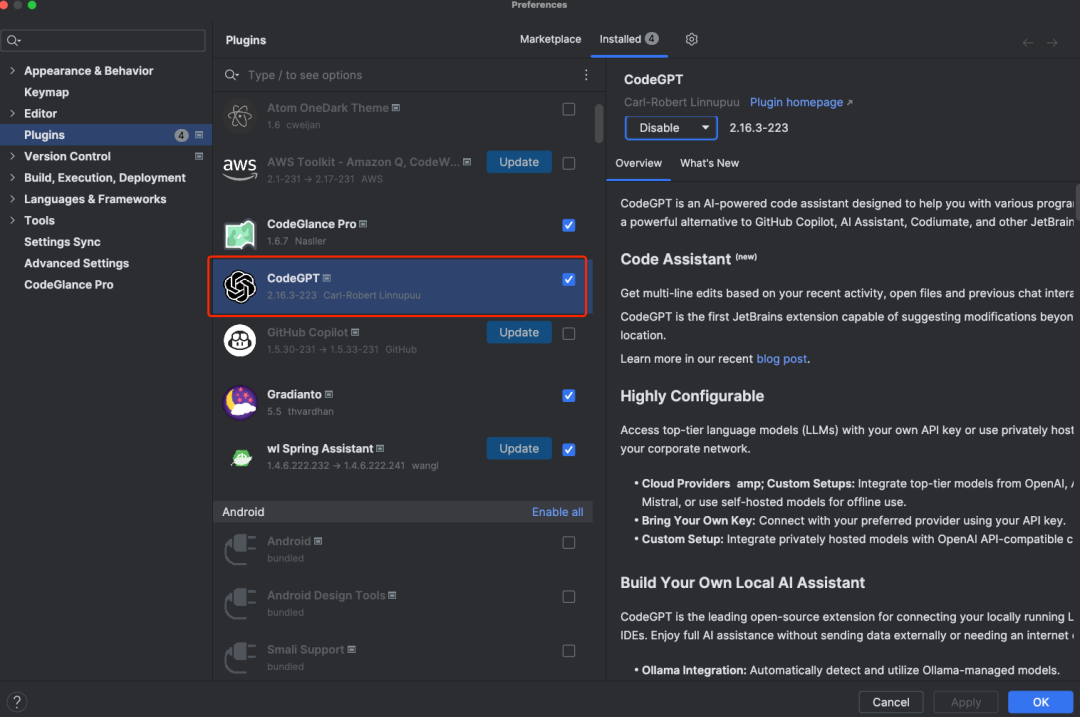The height and width of the screenshot is (717, 1080).
Task: Expand the Editor settings section
Action: click(12, 113)
